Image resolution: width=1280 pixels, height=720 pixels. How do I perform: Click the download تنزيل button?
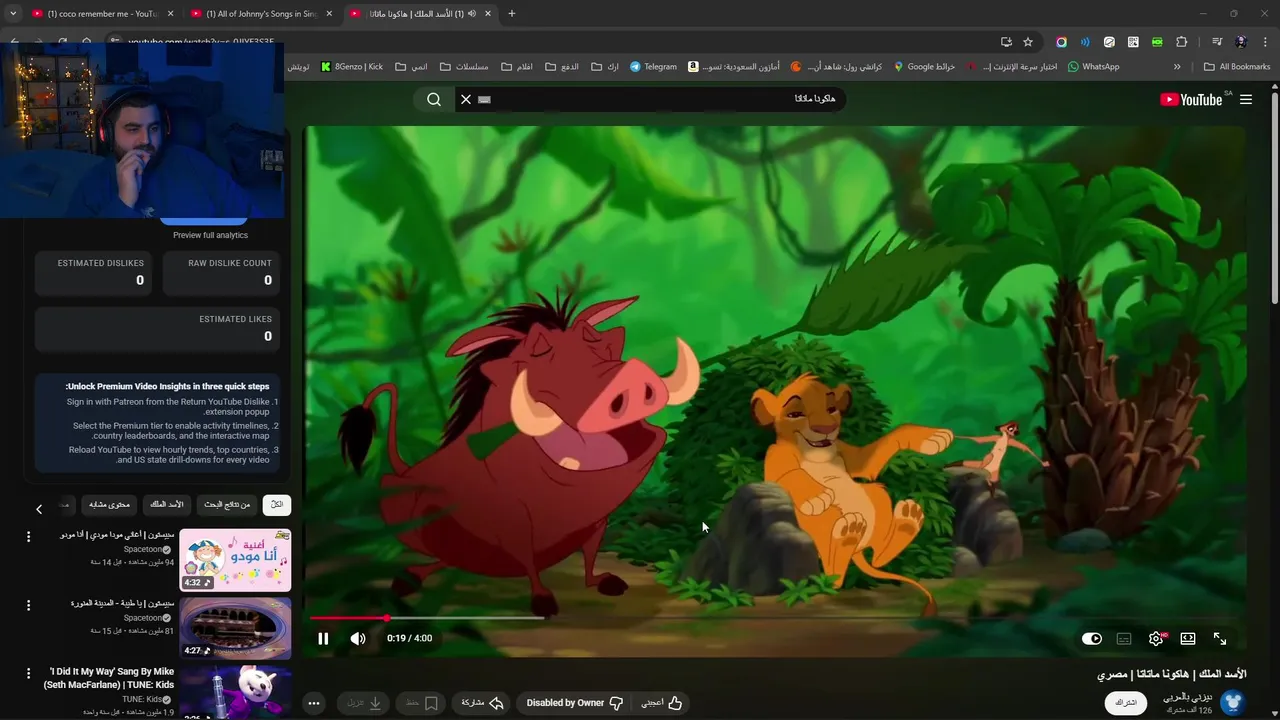point(365,703)
